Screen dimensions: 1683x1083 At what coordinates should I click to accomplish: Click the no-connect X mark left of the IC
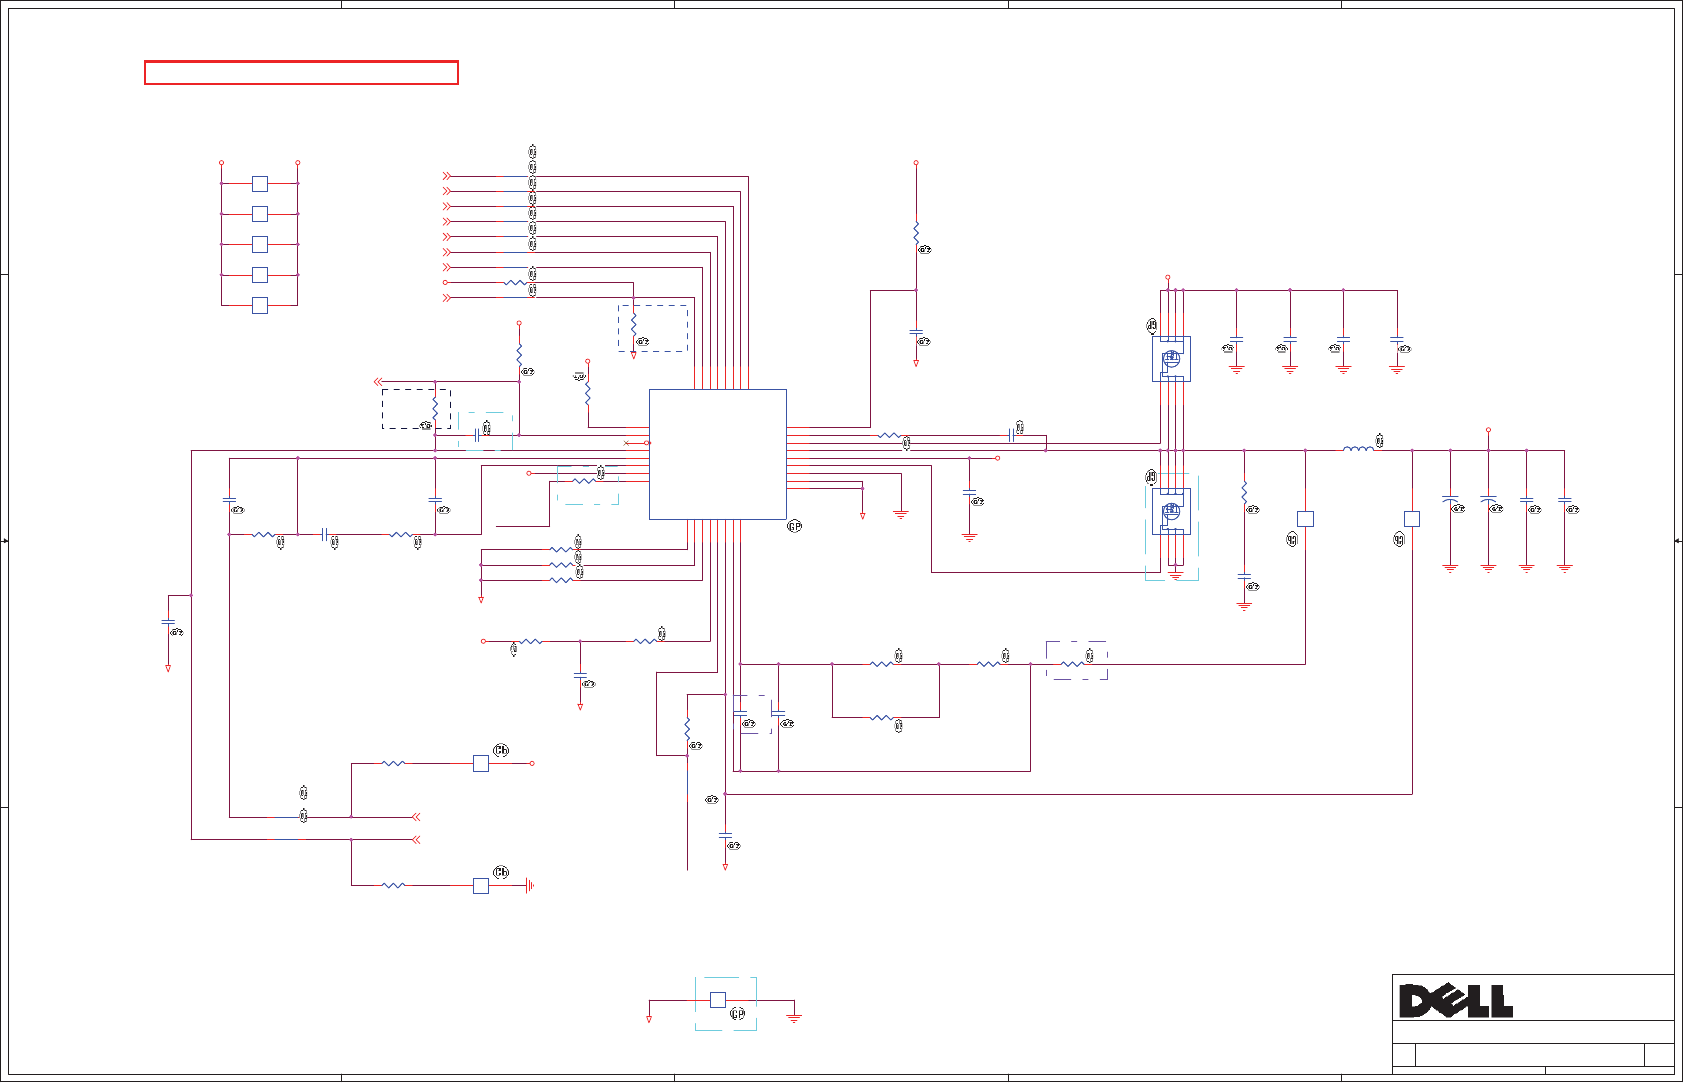coord(627,442)
